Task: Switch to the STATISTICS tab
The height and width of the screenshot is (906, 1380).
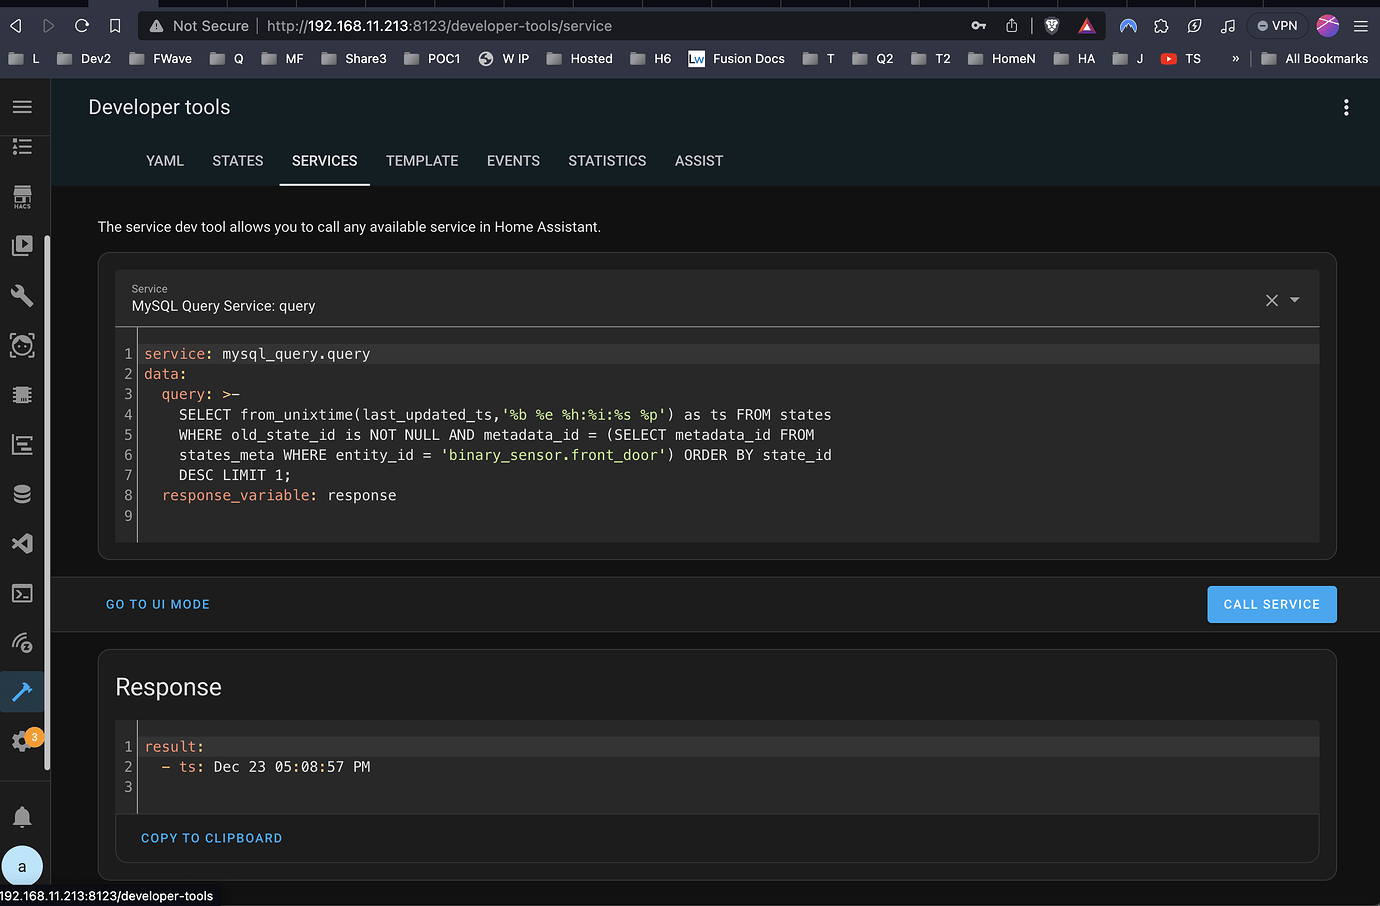Action: point(607,161)
